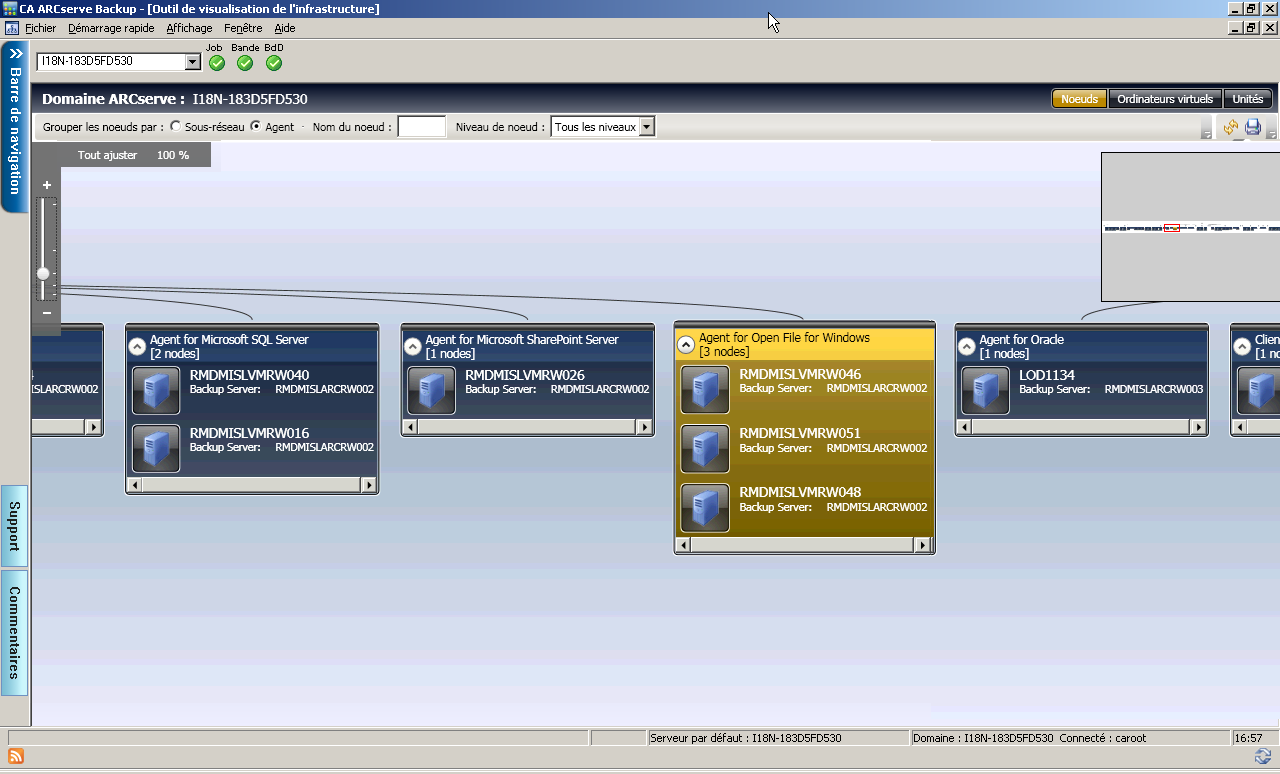Viewport: 1280px width, 774px height.
Task: Open the Démarrage rapide menu
Action: [x=111, y=28]
